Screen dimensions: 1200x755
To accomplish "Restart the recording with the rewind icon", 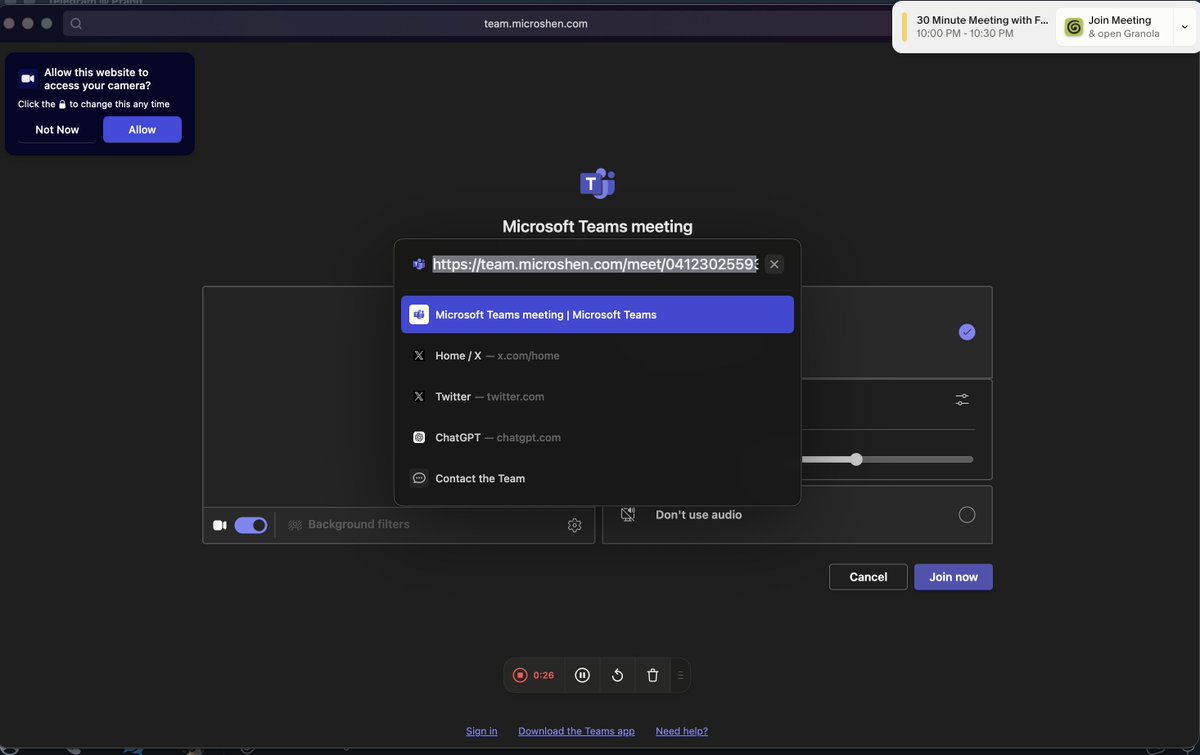I will (617, 675).
